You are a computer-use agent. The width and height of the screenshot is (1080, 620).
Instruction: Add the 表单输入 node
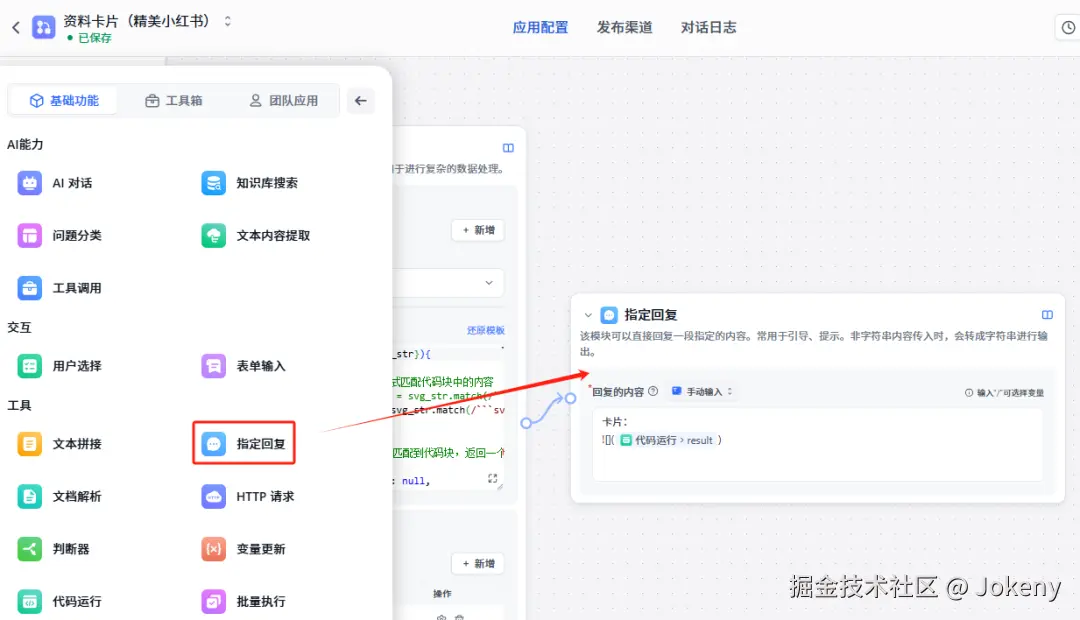[243, 366]
